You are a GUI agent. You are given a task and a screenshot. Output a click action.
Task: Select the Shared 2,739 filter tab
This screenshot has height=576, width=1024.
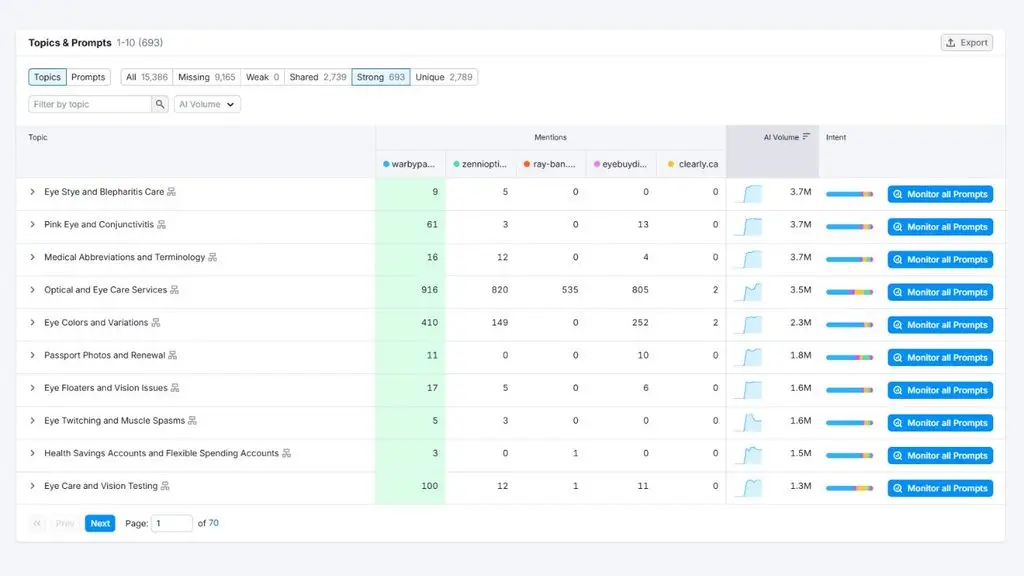point(318,77)
